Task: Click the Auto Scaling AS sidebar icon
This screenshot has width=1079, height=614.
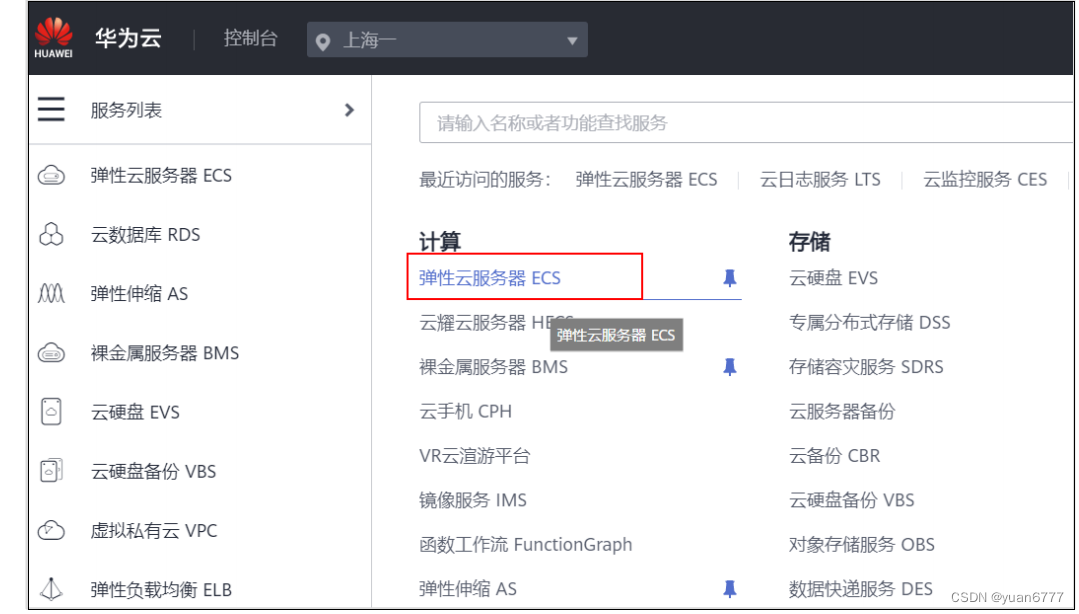Action: 52,294
